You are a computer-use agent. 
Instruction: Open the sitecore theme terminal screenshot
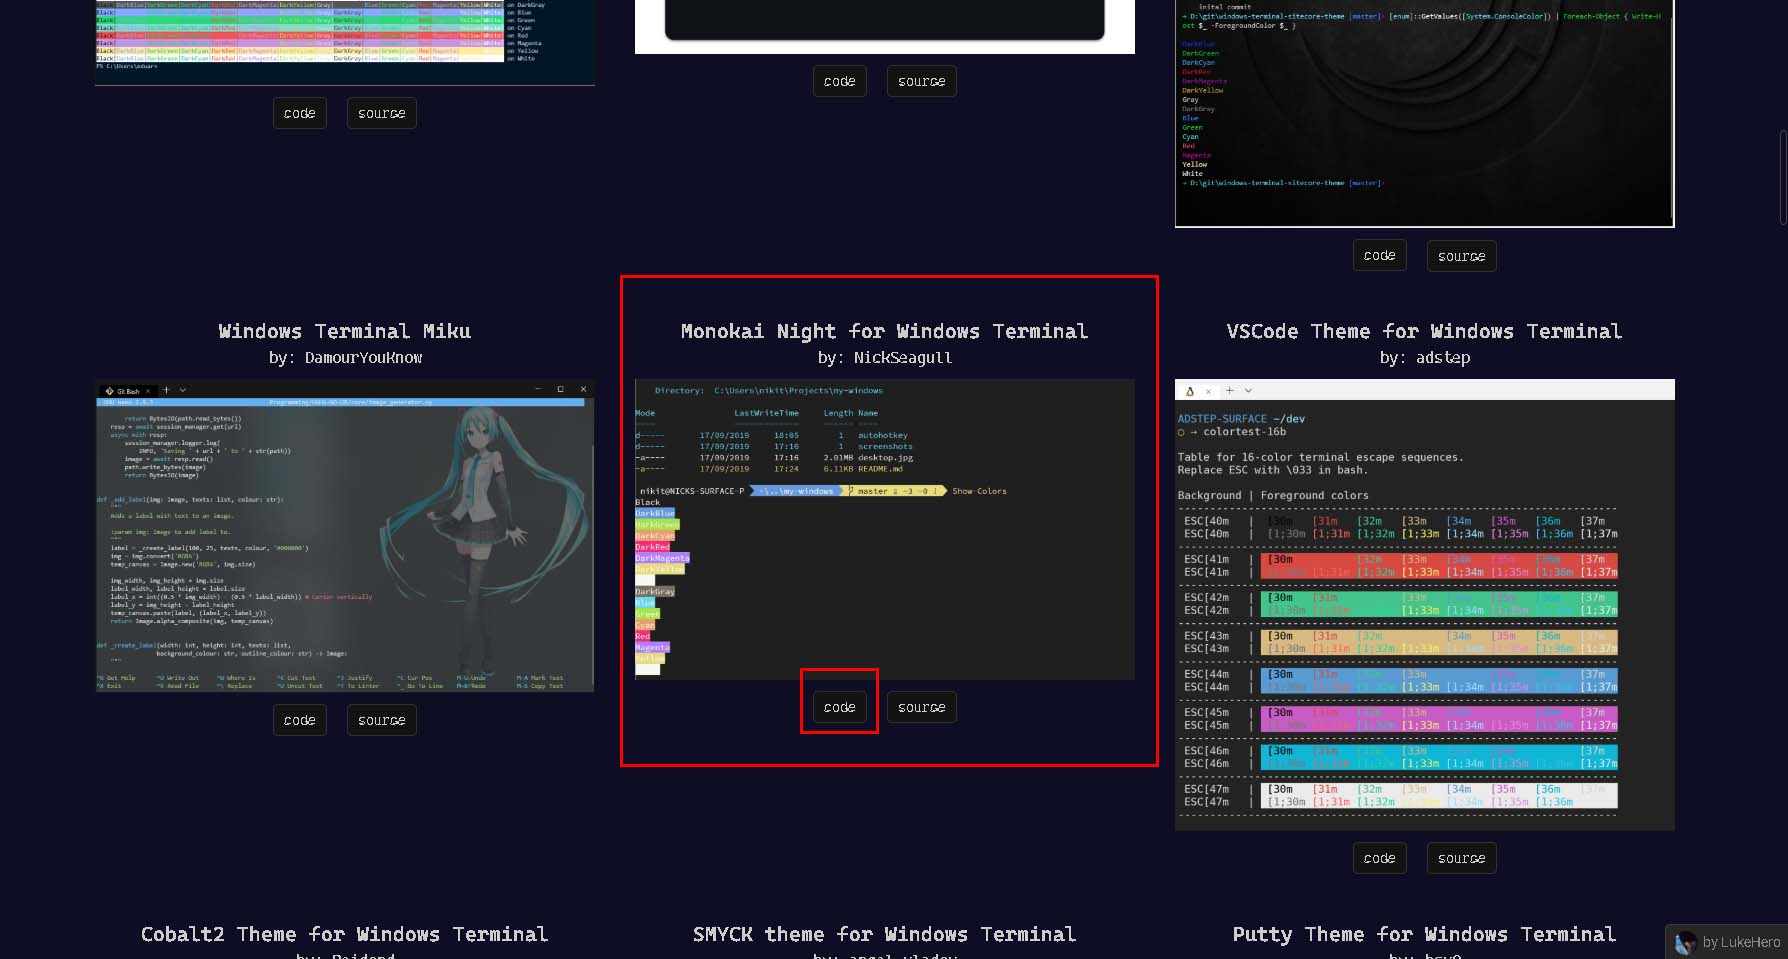tap(1425, 113)
